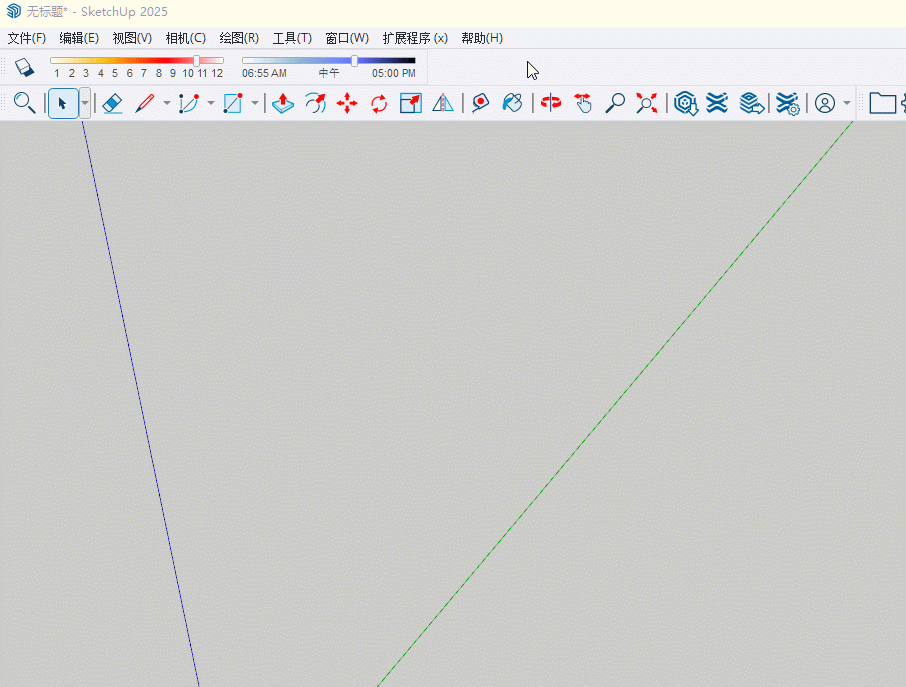Image resolution: width=906 pixels, height=687 pixels.
Task: Open the 帮助(H) menu
Action: tap(482, 38)
